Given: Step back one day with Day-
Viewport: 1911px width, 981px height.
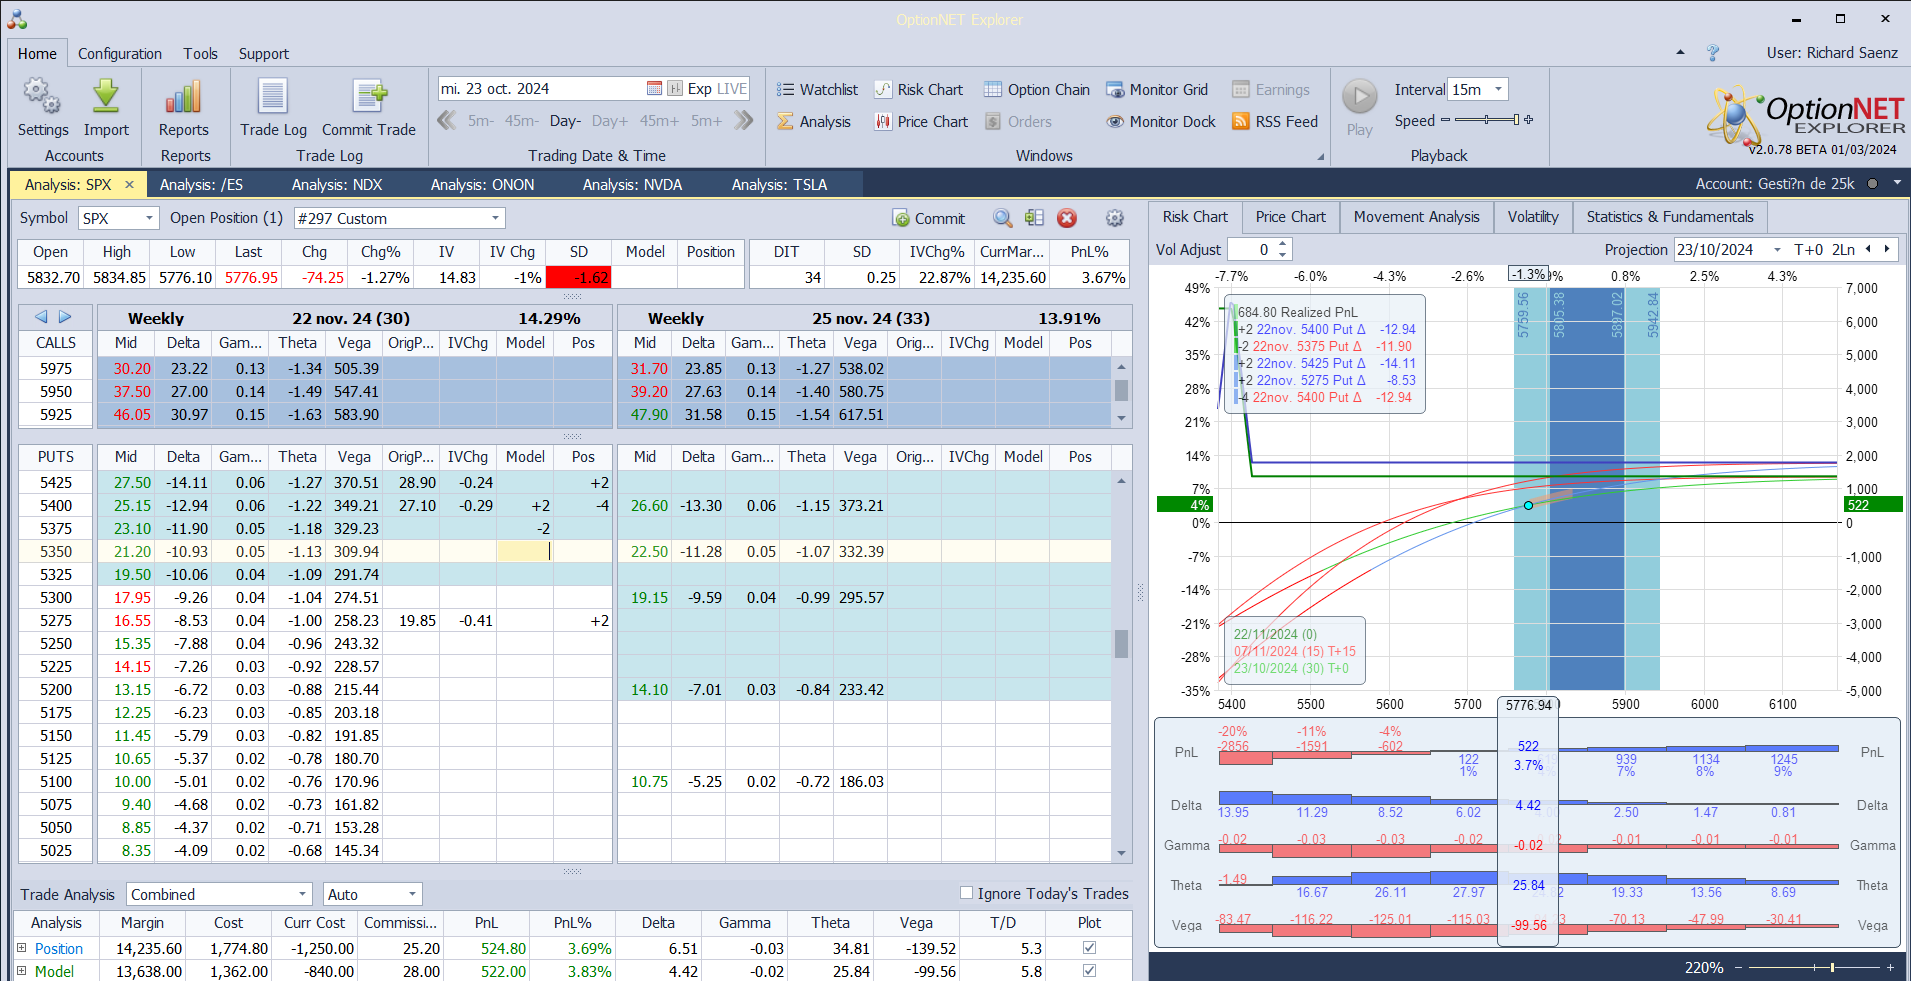Looking at the screenshot, I should [565, 121].
